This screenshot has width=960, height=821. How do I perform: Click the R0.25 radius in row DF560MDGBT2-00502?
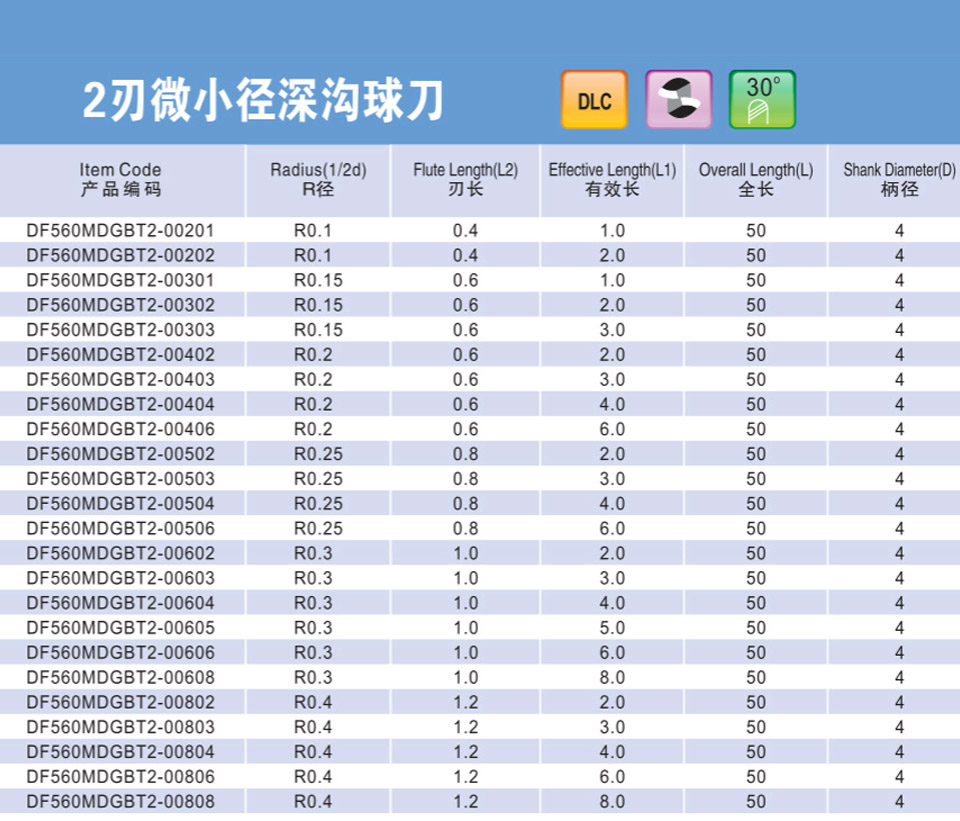tap(318, 454)
